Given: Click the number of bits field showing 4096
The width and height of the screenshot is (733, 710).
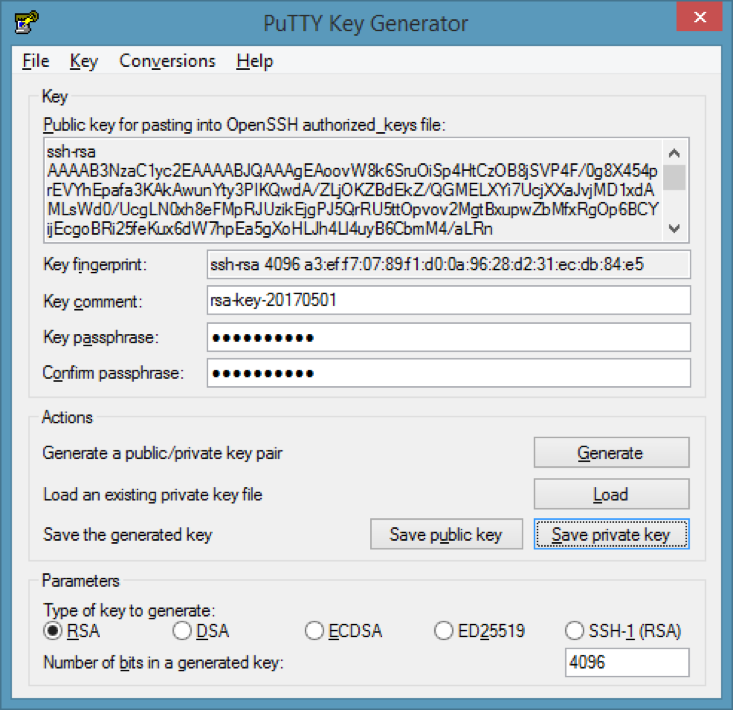Looking at the screenshot, I should [627, 662].
